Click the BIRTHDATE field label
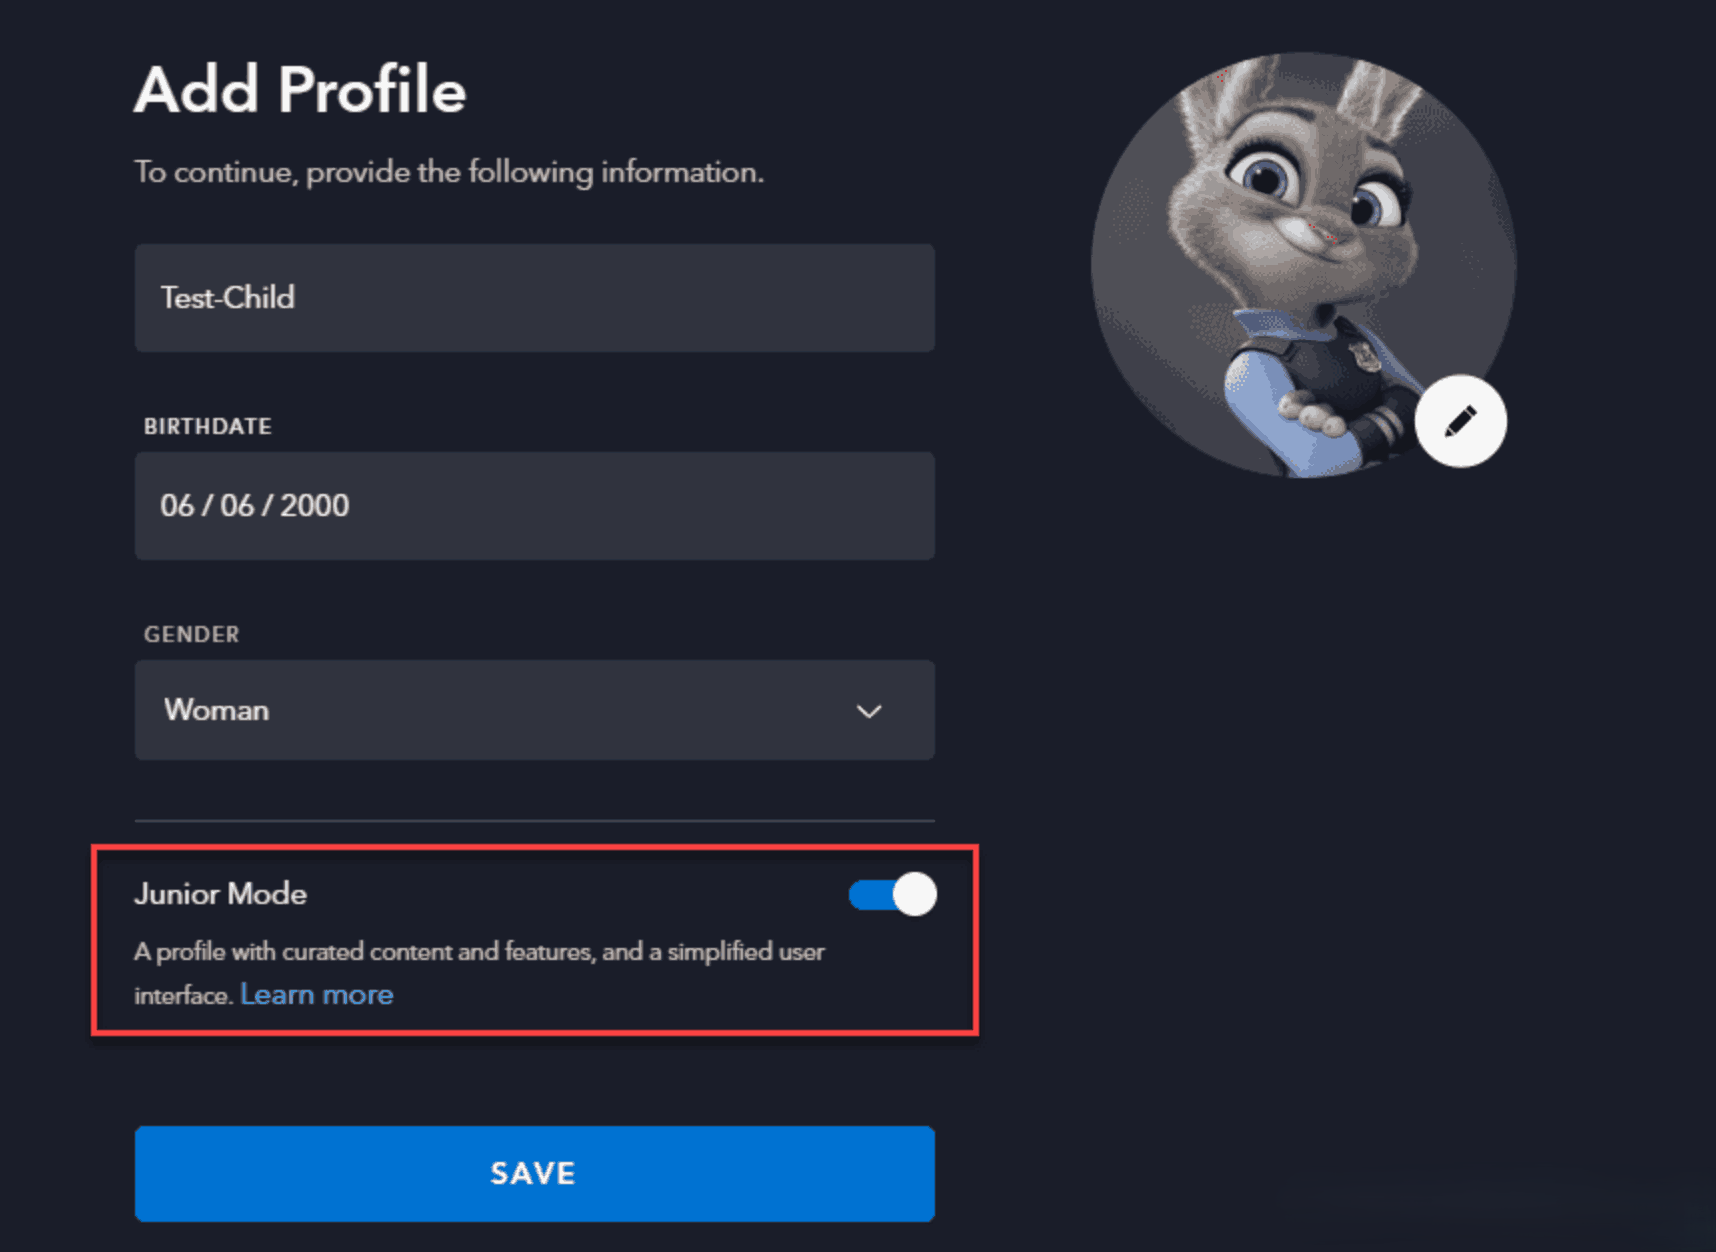This screenshot has width=1716, height=1252. [x=208, y=427]
